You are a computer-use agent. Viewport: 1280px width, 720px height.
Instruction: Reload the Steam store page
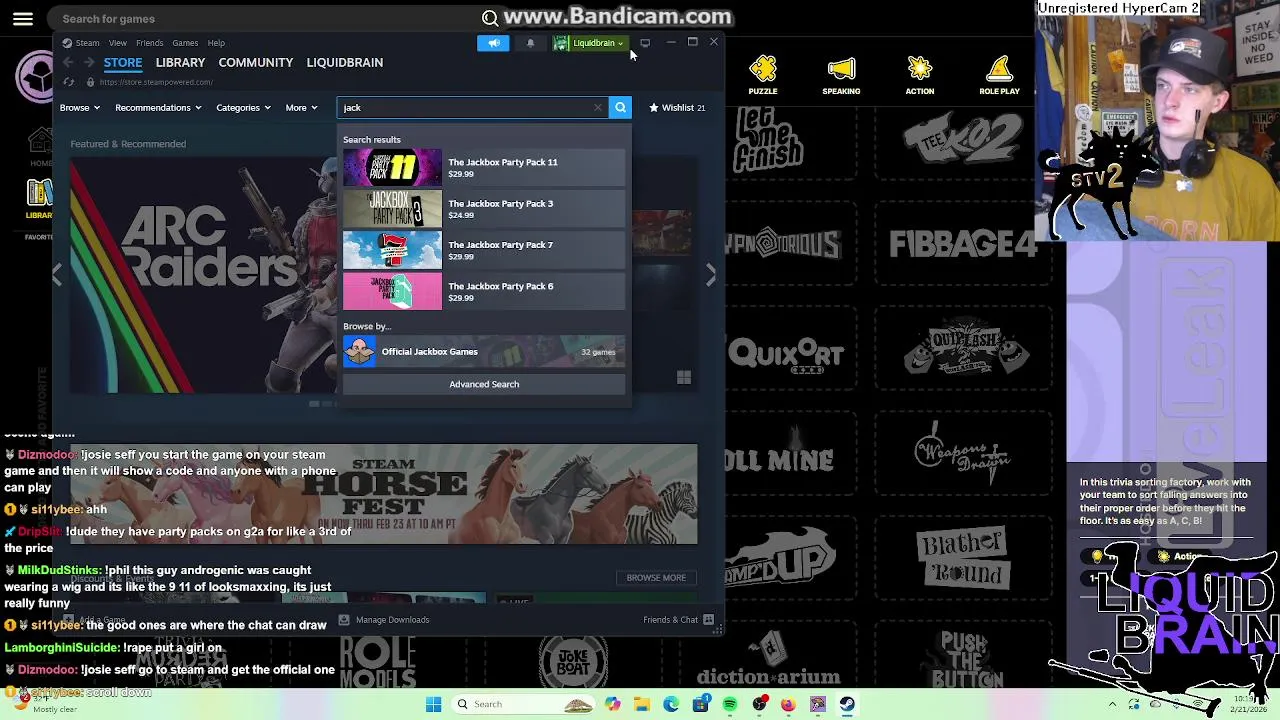(x=68, y=82)
